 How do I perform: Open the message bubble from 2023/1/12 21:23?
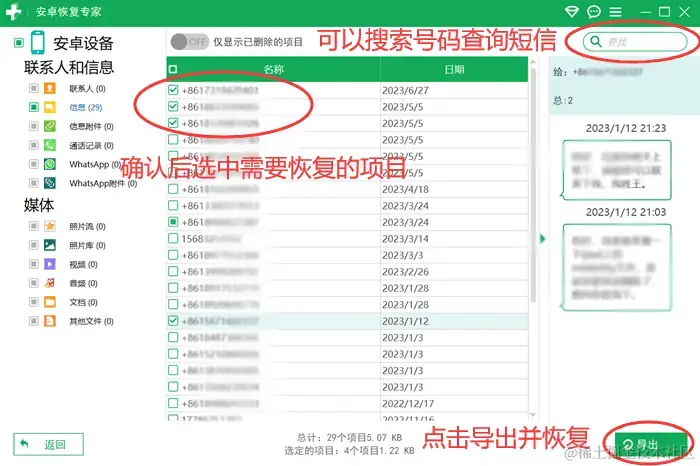[x=617, y=170]
